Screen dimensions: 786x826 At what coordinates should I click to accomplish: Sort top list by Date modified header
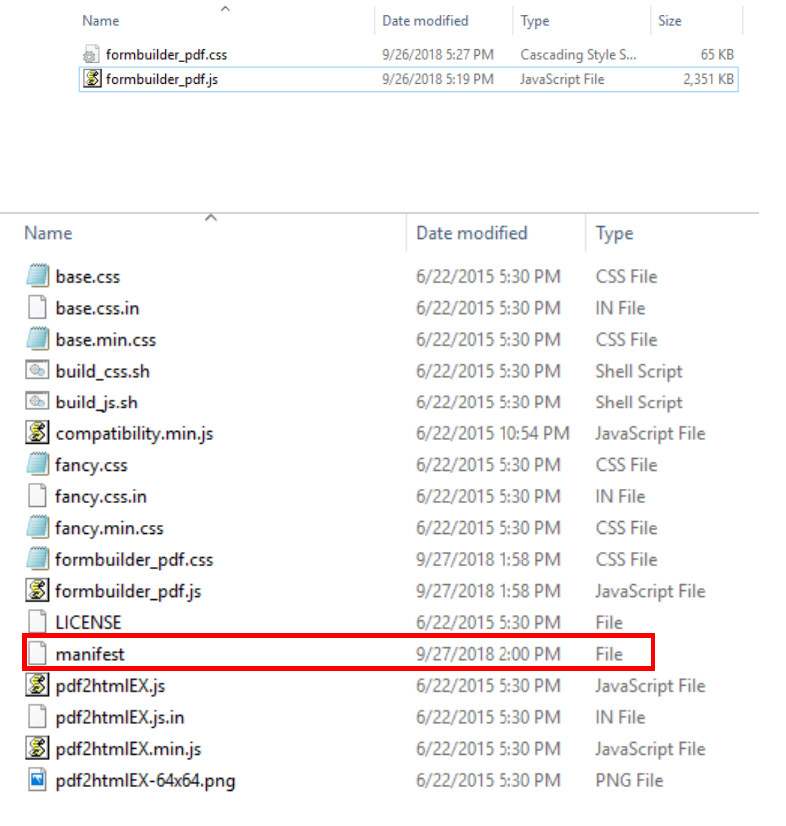point(425,21)
